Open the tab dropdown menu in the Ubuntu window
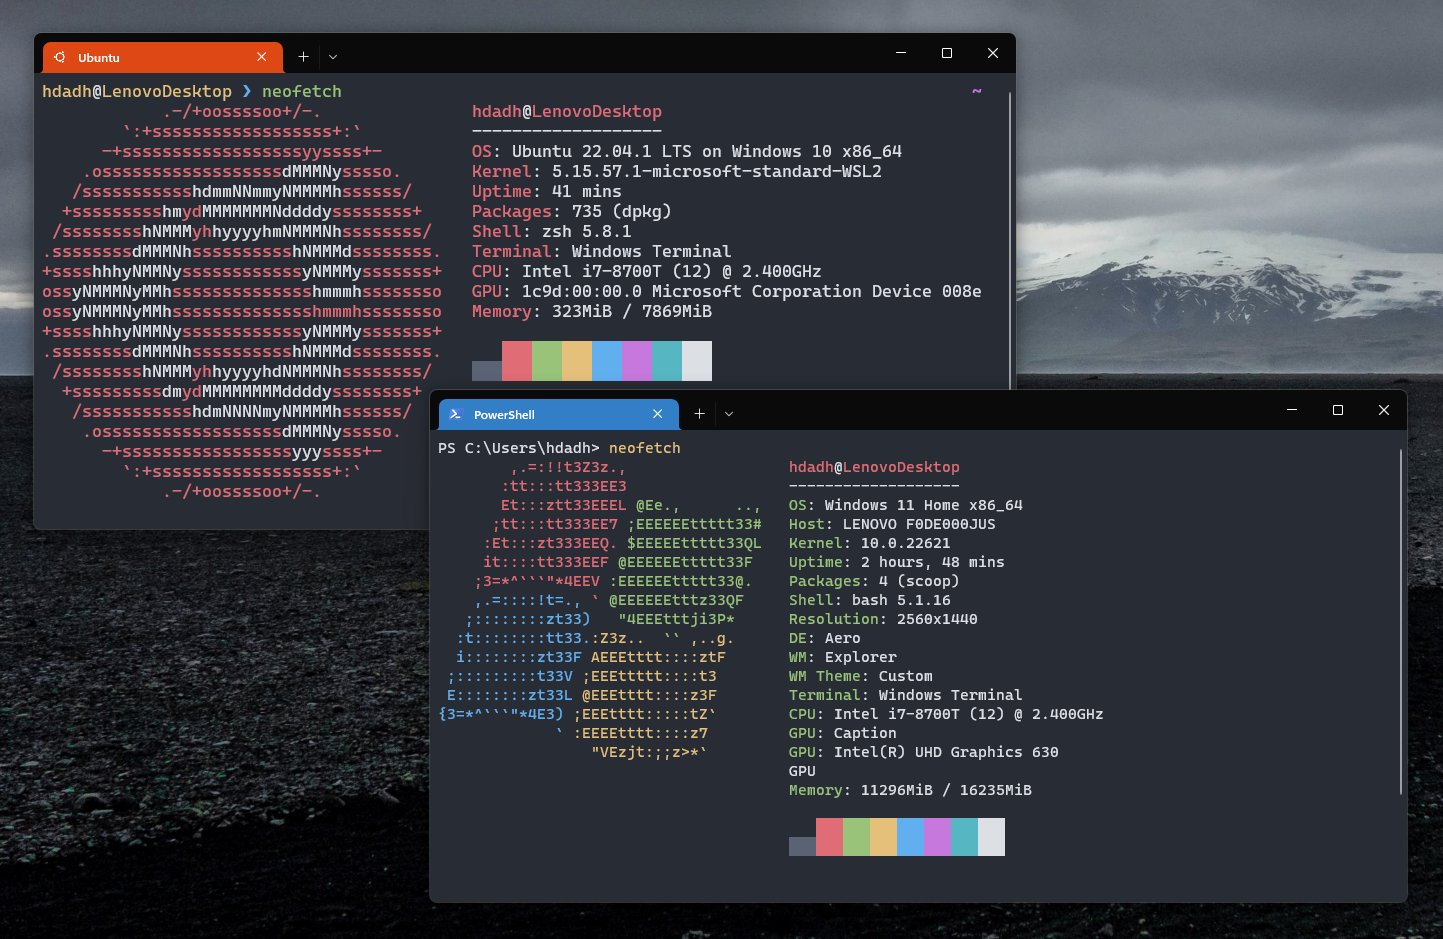The image size is (1443, 939). [332, 57]
